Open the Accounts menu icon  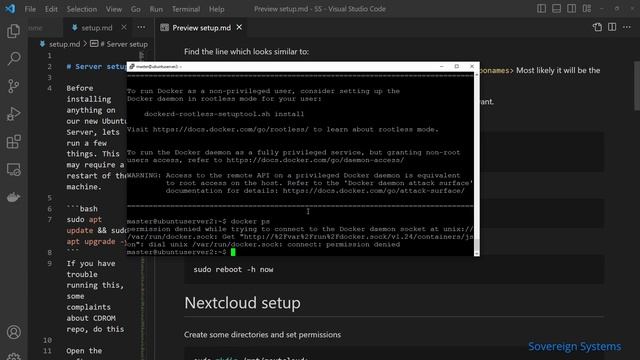[x=13, y=332]
